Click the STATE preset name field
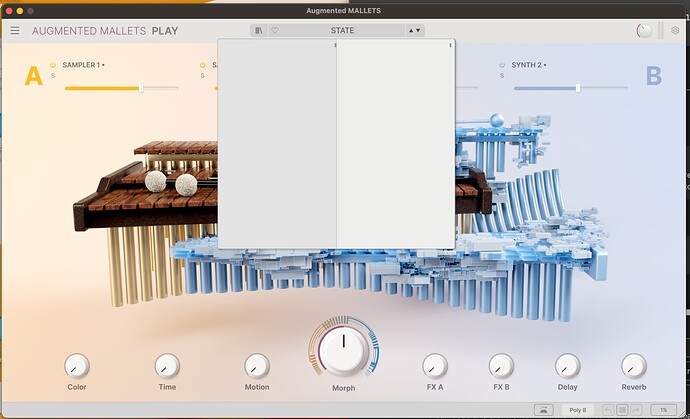690x419 pixels. click(x=342, y=30)
